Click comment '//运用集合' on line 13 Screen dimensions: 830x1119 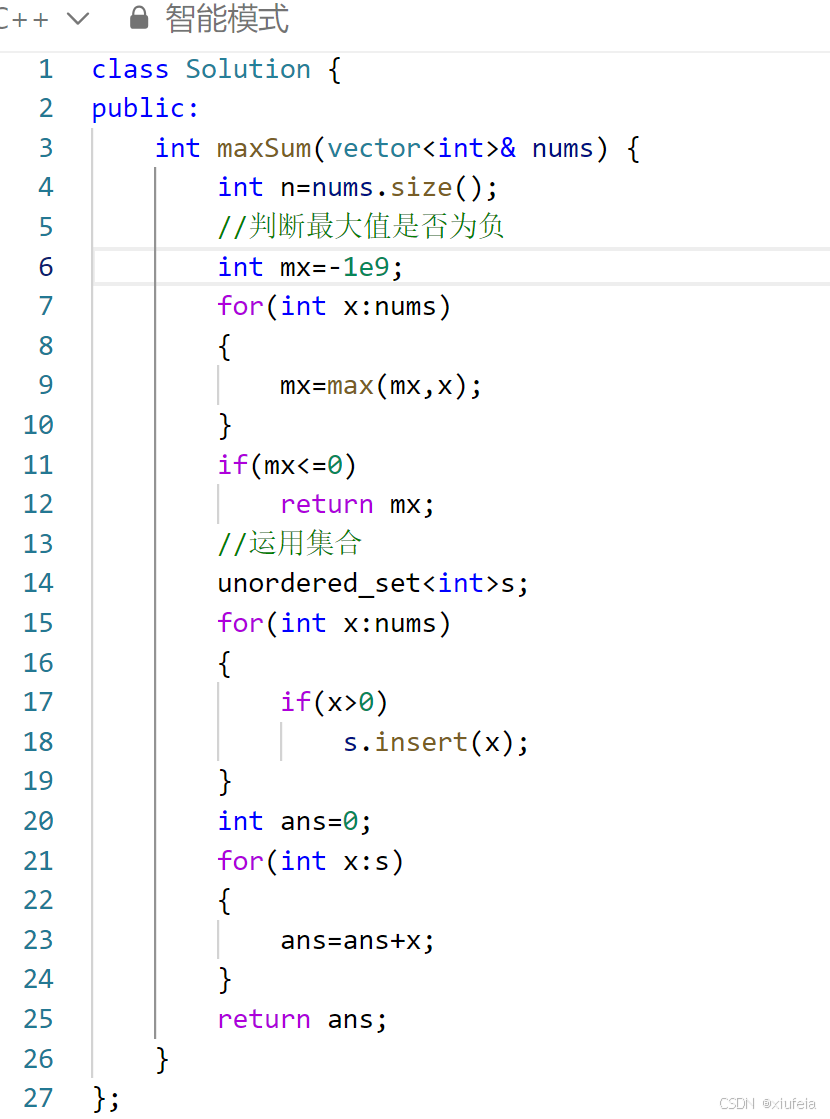(290, 544)
